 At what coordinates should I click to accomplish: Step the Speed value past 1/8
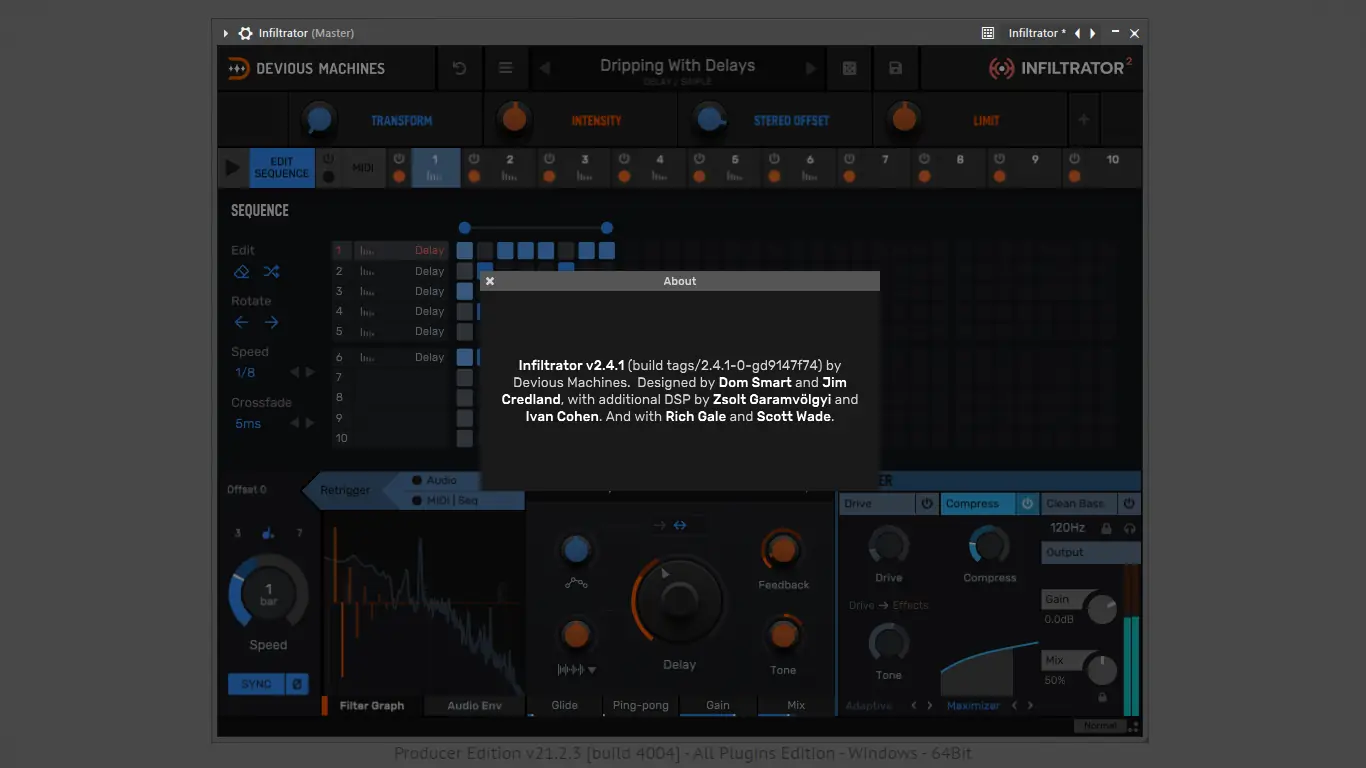pos(311,372)
